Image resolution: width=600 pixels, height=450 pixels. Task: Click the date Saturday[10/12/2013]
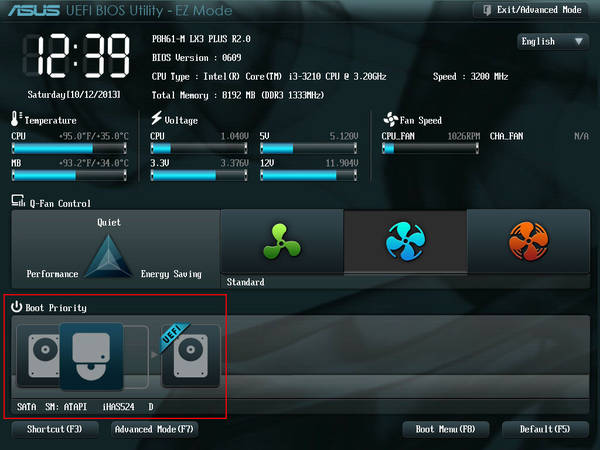pyautogui.click(x=74, y=95)
